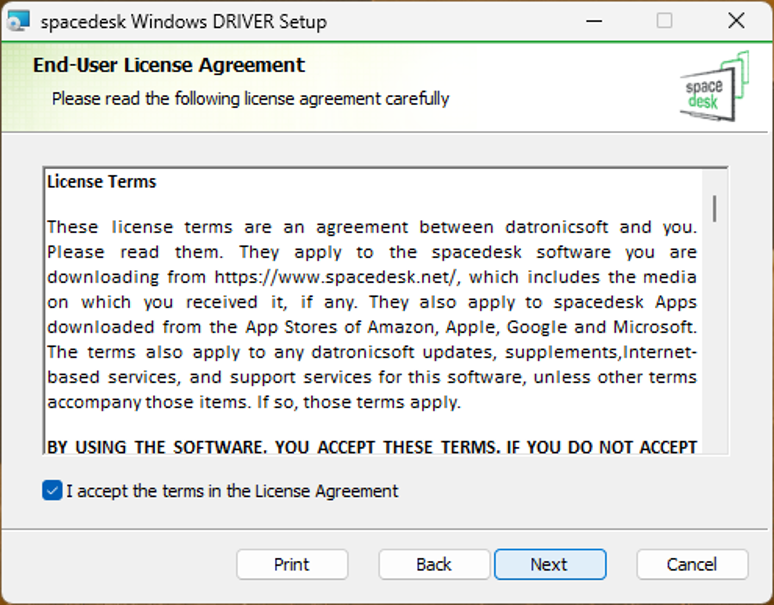Click the license text scrollbar thumb
Viewport: 774px width, 605px height.
pyautogui.click(x=714, y=209)
